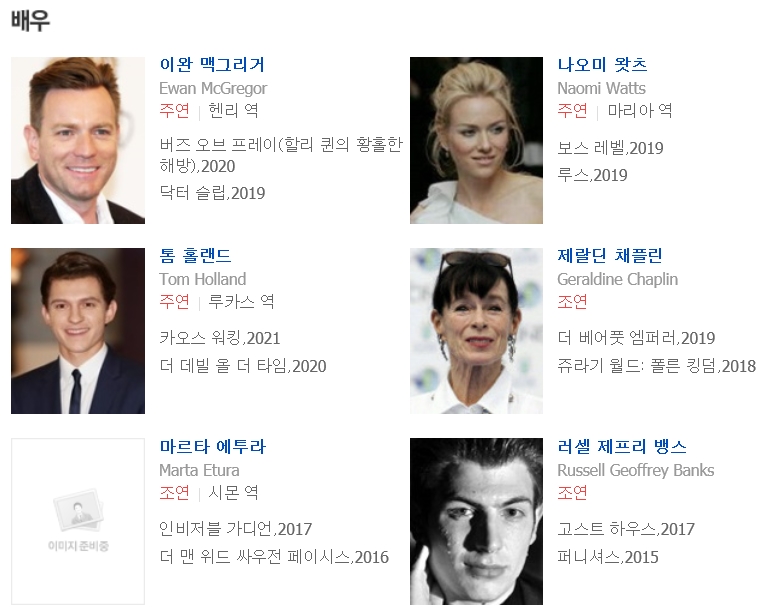783x609 pixels.
Task: Click Marta Etura's placeholder image
Action: point(78,522)
